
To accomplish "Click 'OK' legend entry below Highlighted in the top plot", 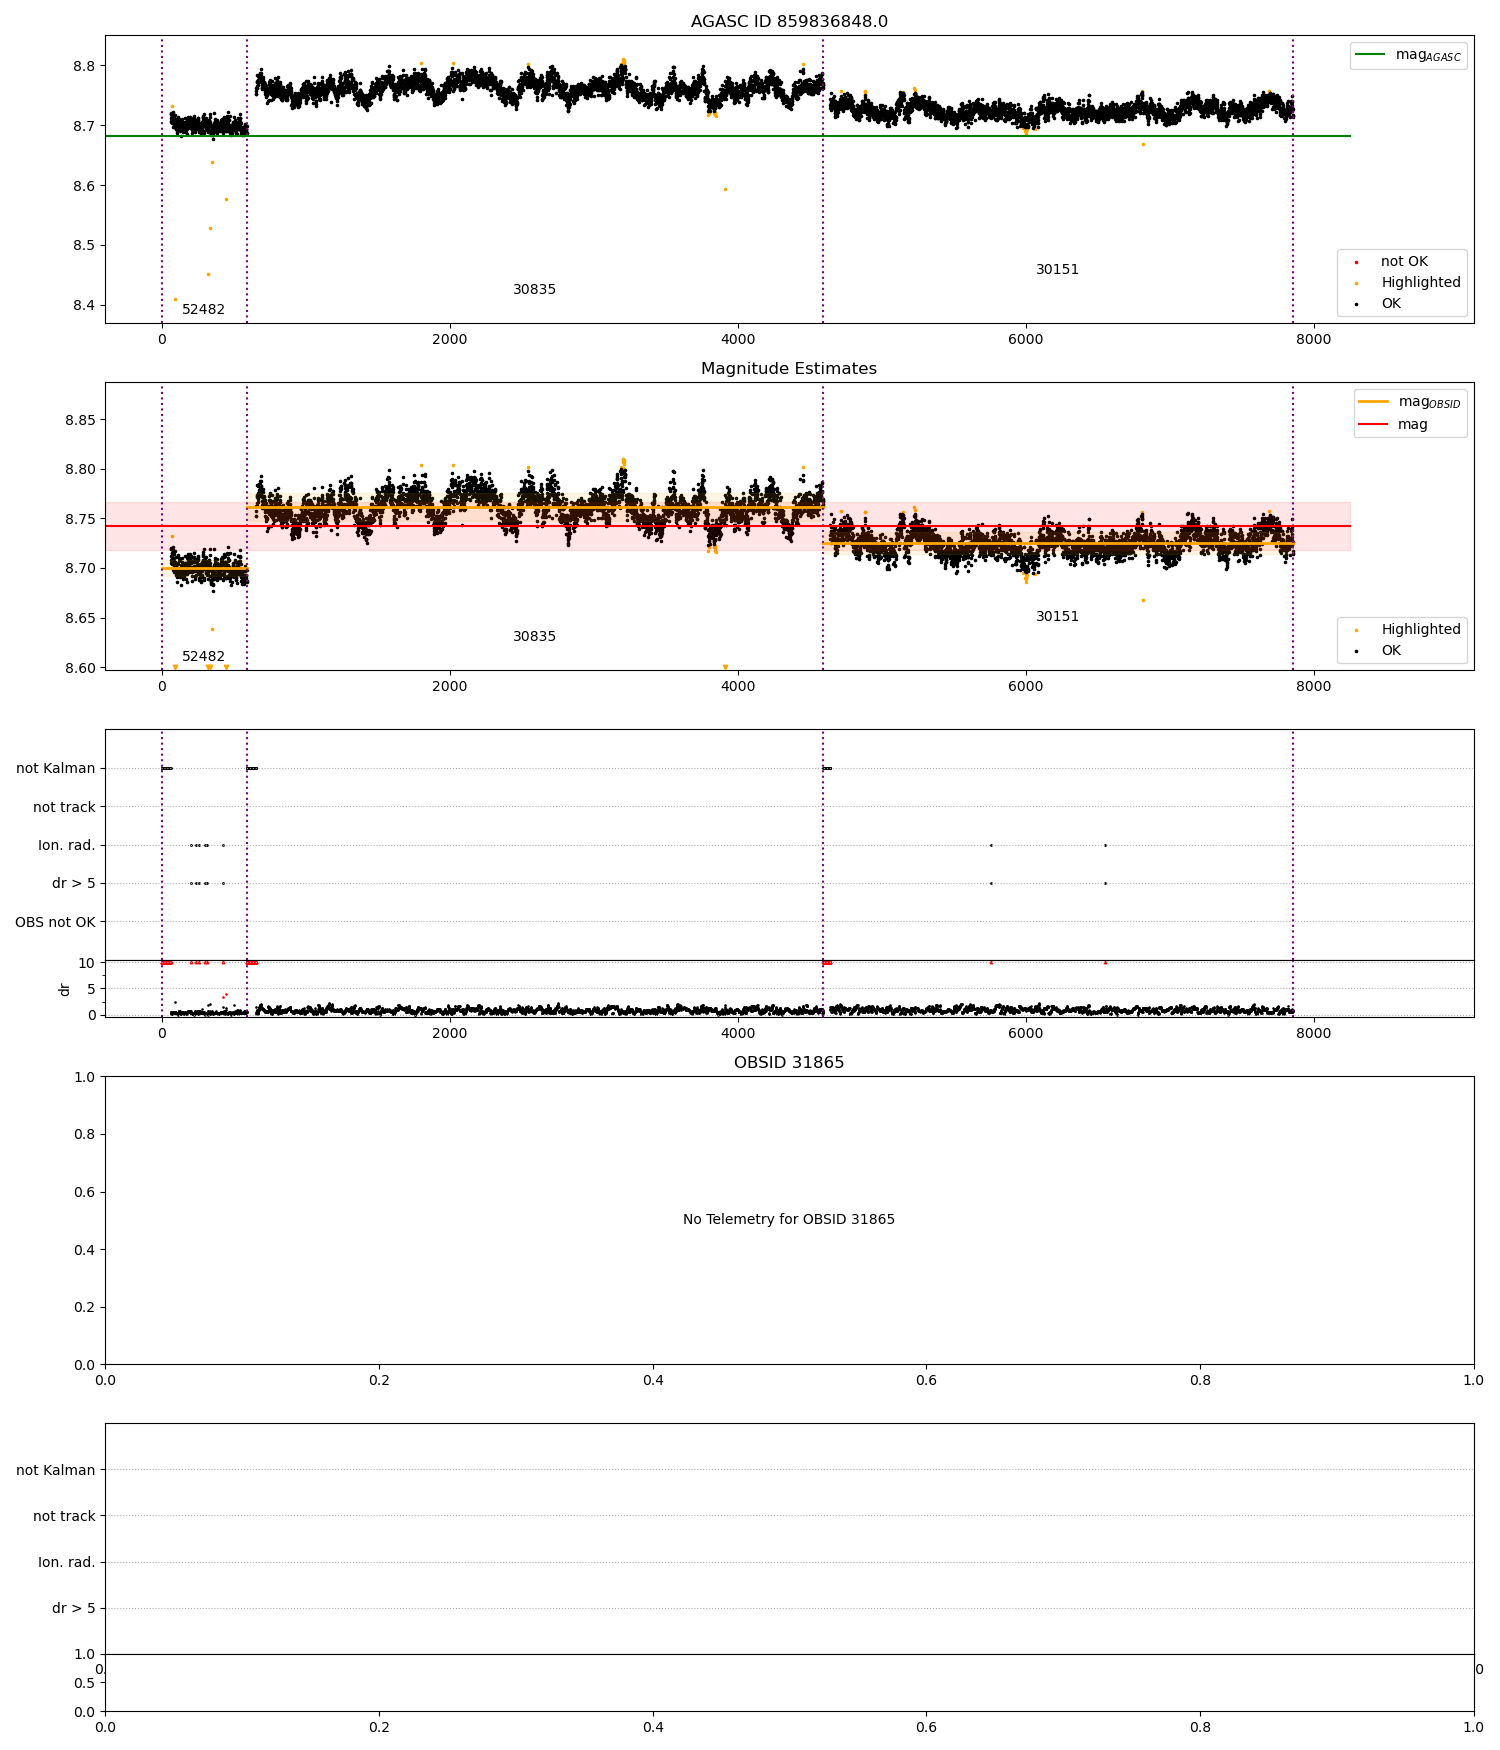I will pos(1391,304).
